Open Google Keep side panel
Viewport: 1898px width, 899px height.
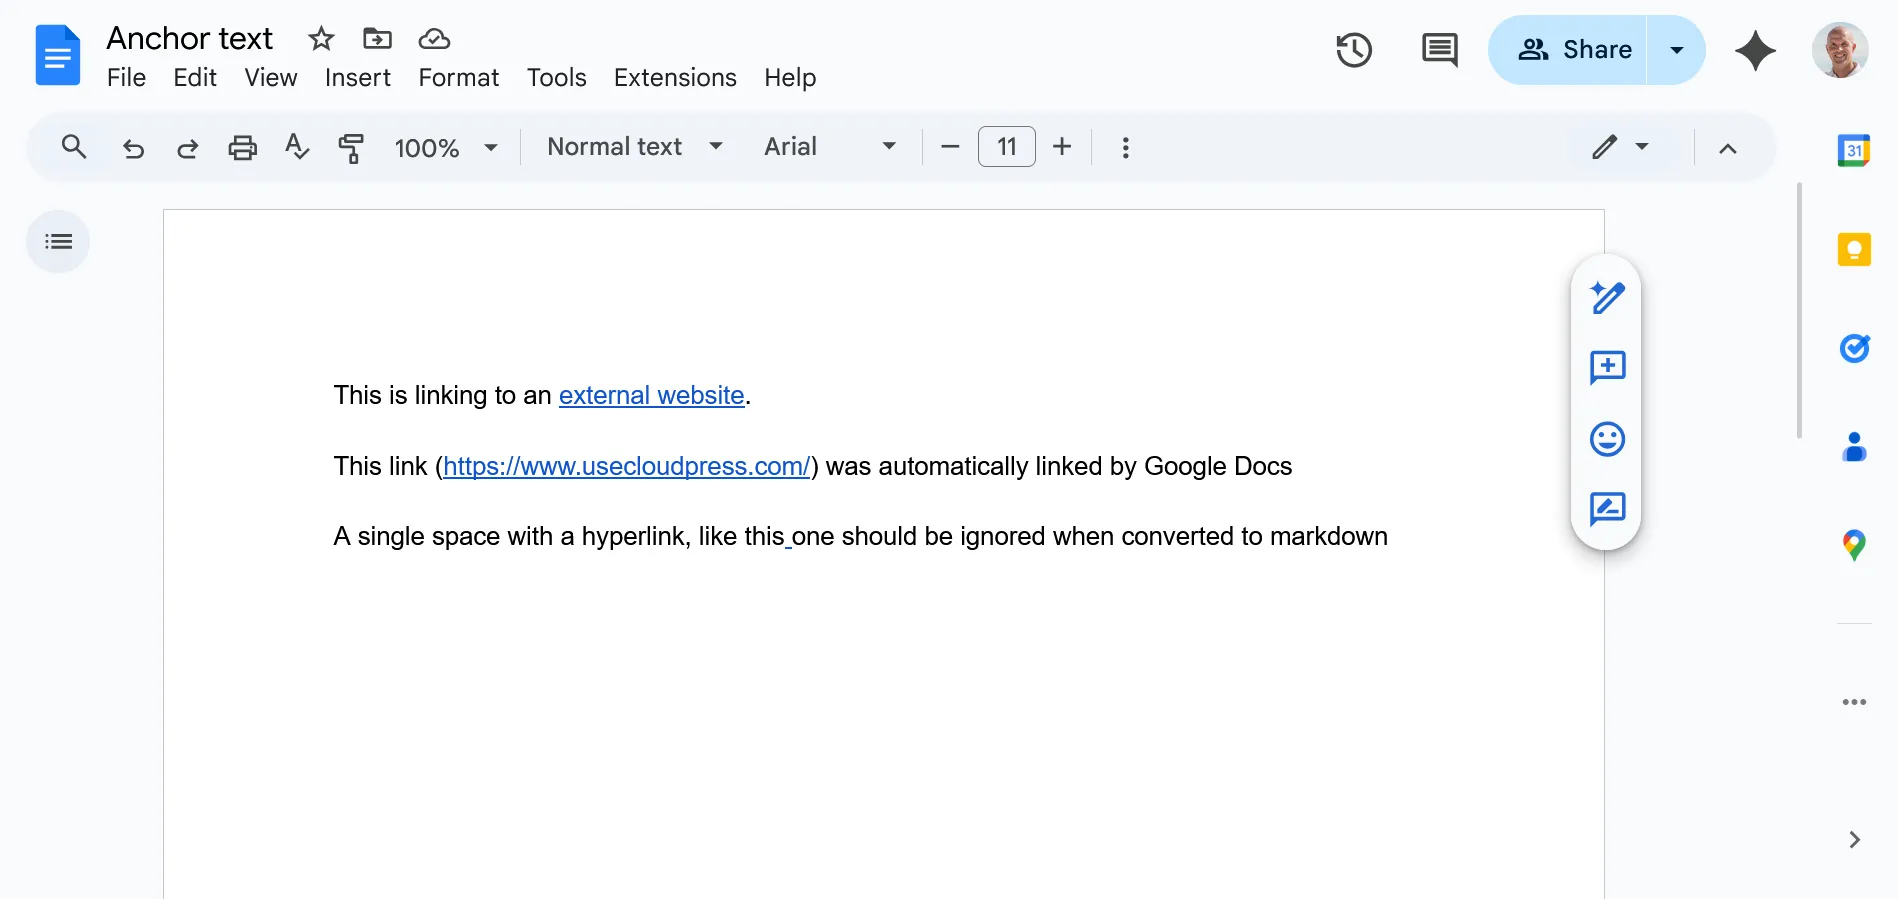coord(1854,249)
